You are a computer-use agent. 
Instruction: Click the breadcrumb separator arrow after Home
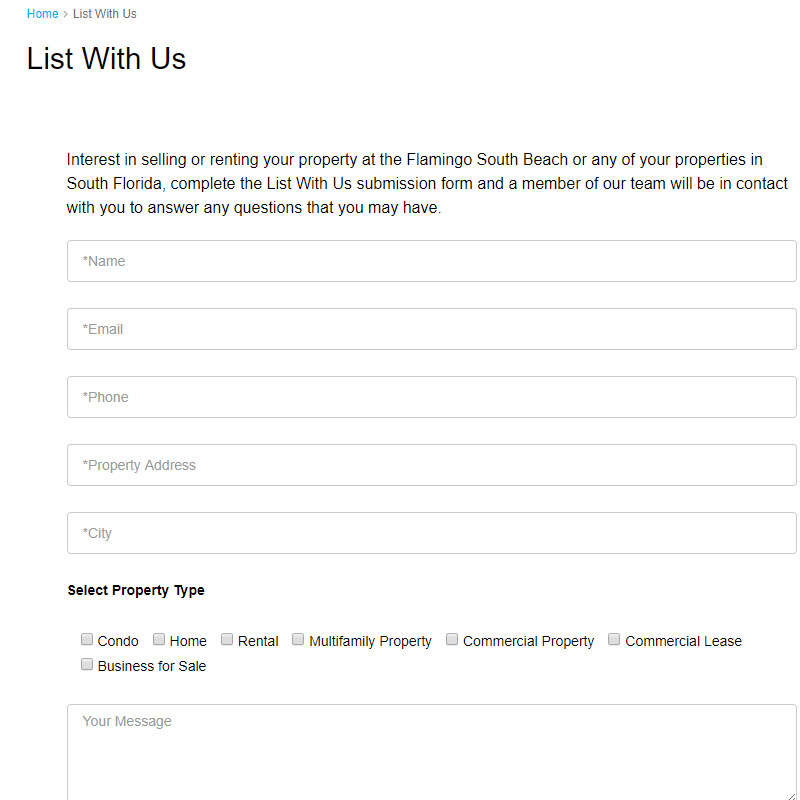coord(66,14)
